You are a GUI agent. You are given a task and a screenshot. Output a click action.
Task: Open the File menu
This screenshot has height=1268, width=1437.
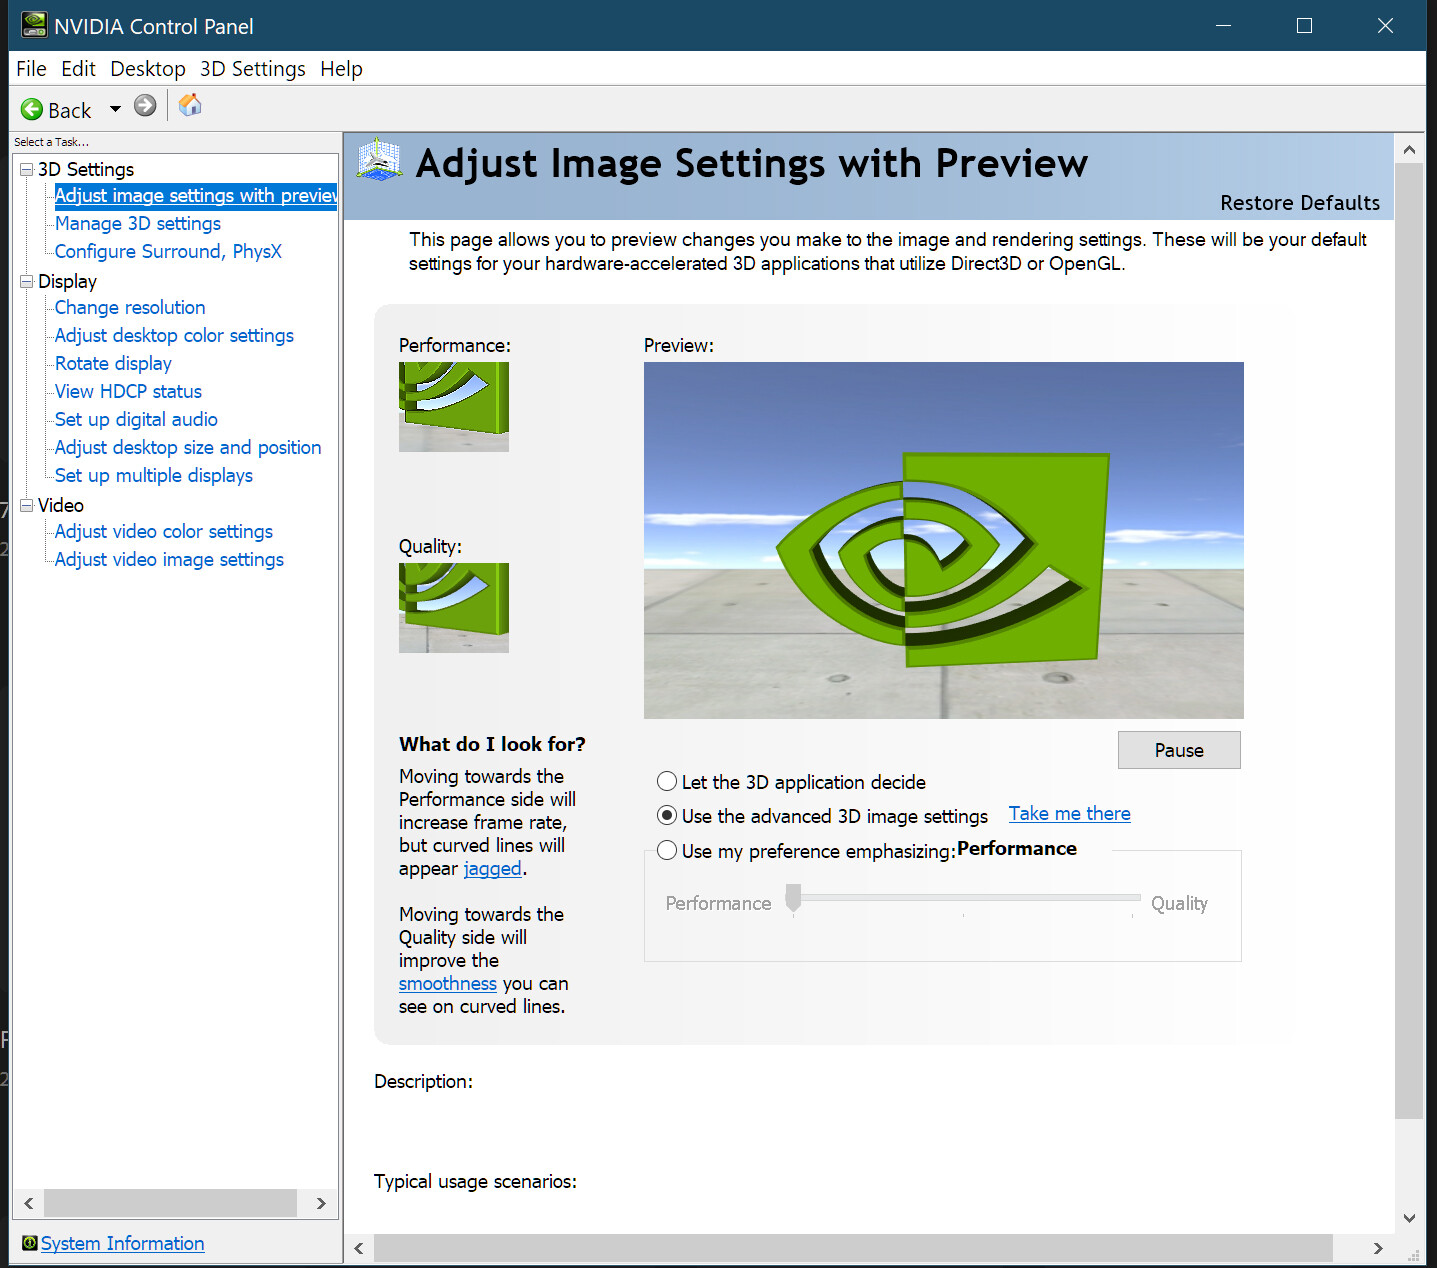(x=31, y=69)
